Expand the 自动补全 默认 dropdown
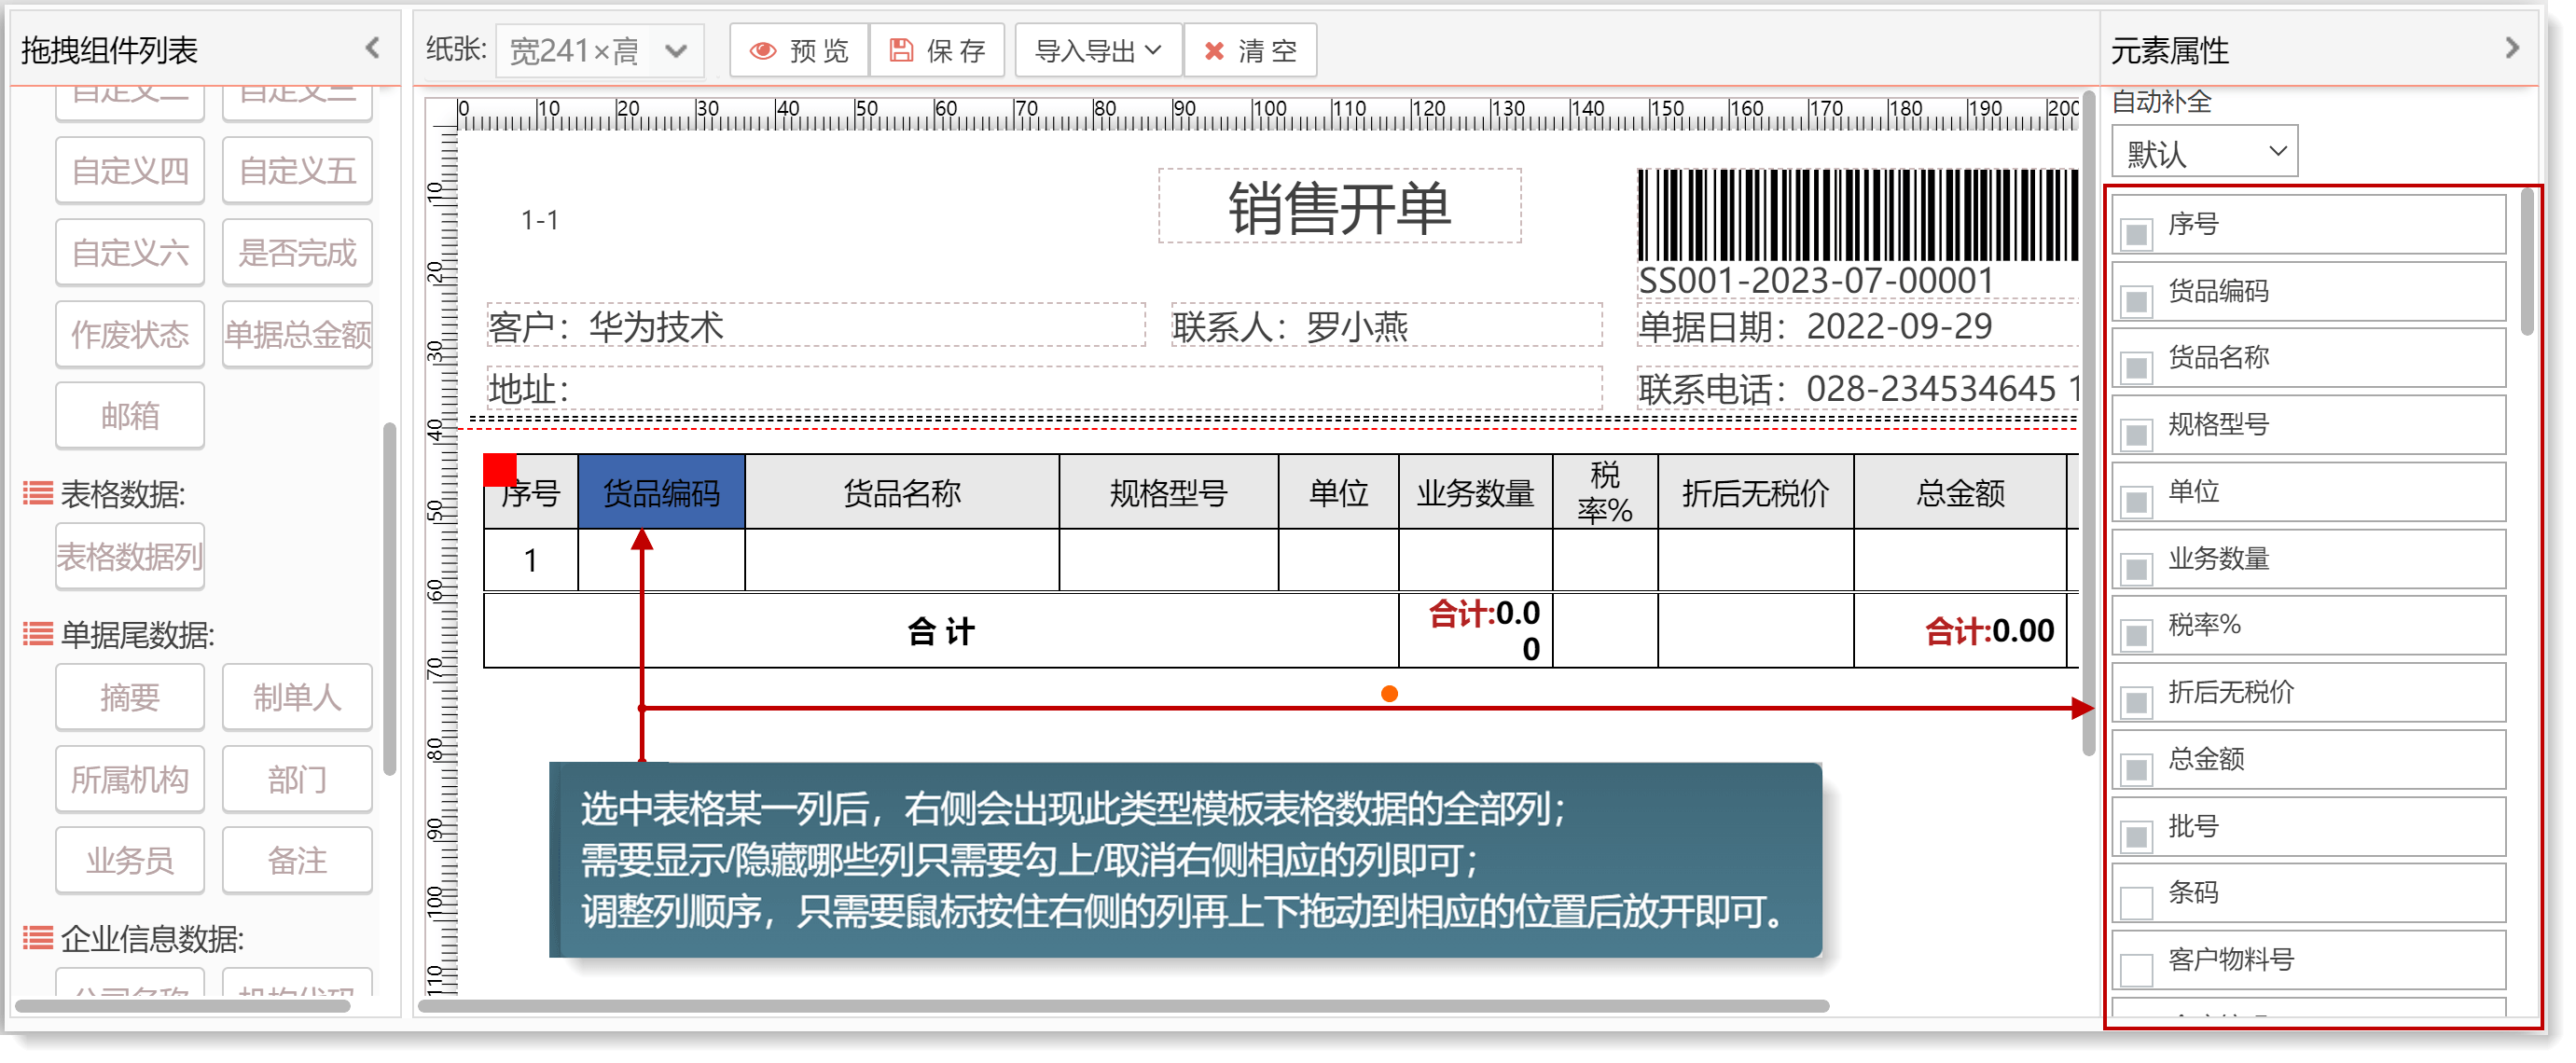 coord(2204,153)
